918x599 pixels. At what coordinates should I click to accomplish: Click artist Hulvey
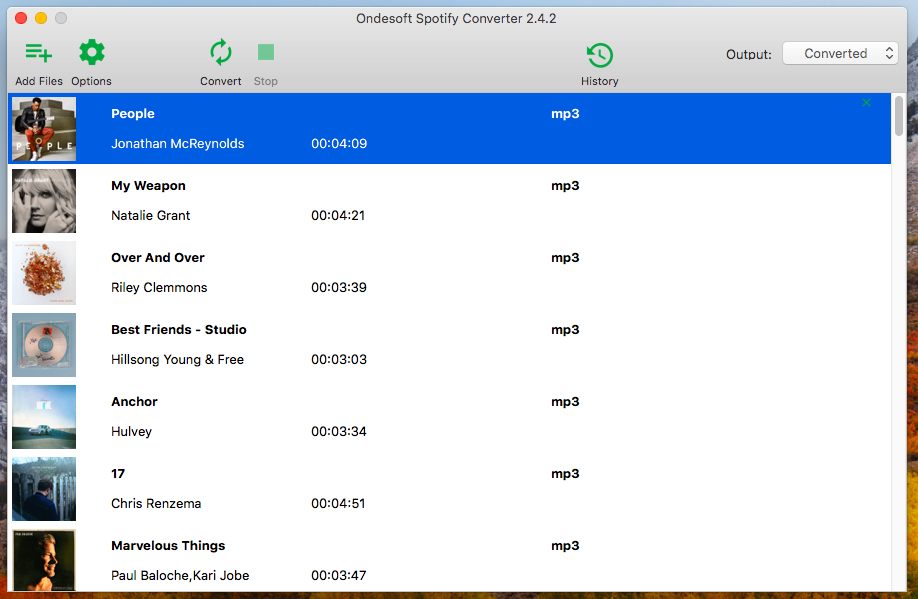[131, 432]
